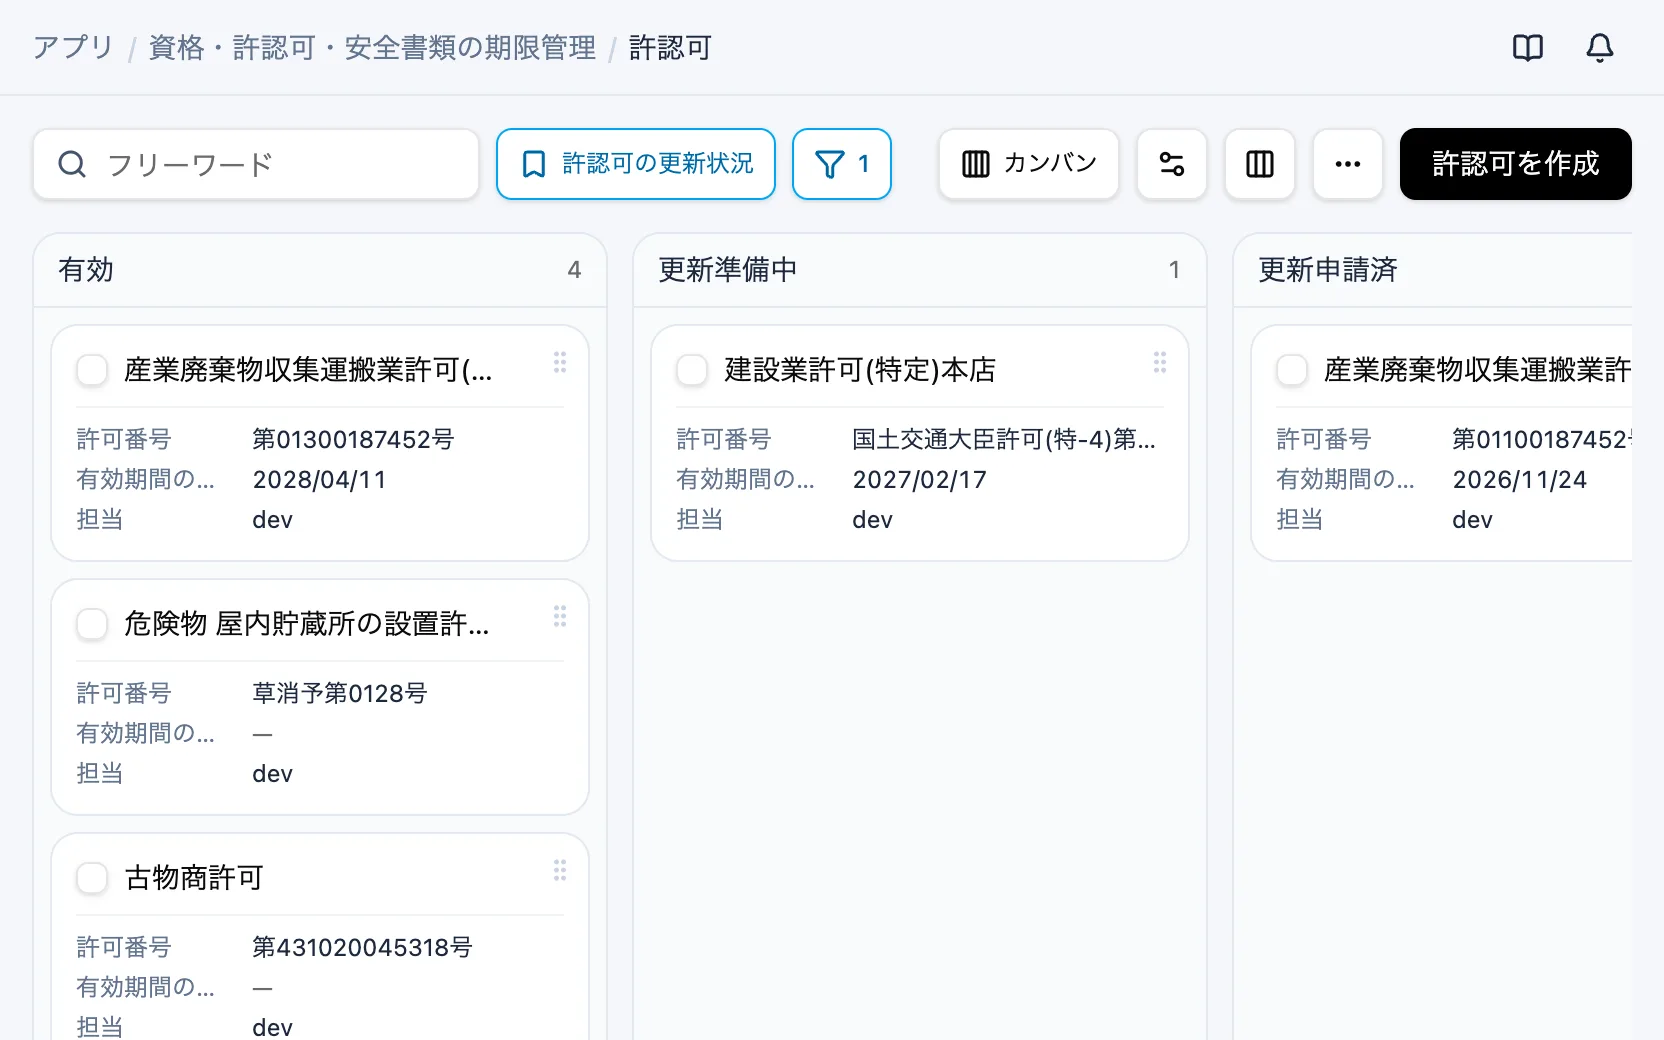Viewport: 1664px width, 1040px height.
Task: Open the more options ellipsis menu
Action: 1348,164
